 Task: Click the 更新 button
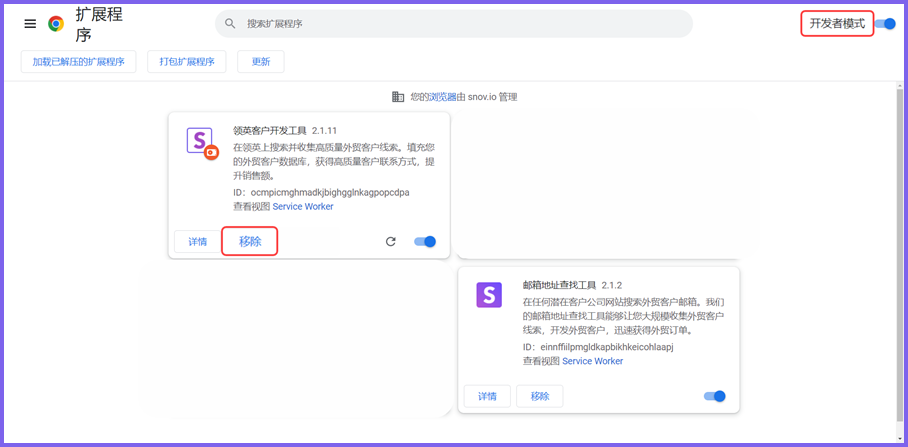point(261,62)
